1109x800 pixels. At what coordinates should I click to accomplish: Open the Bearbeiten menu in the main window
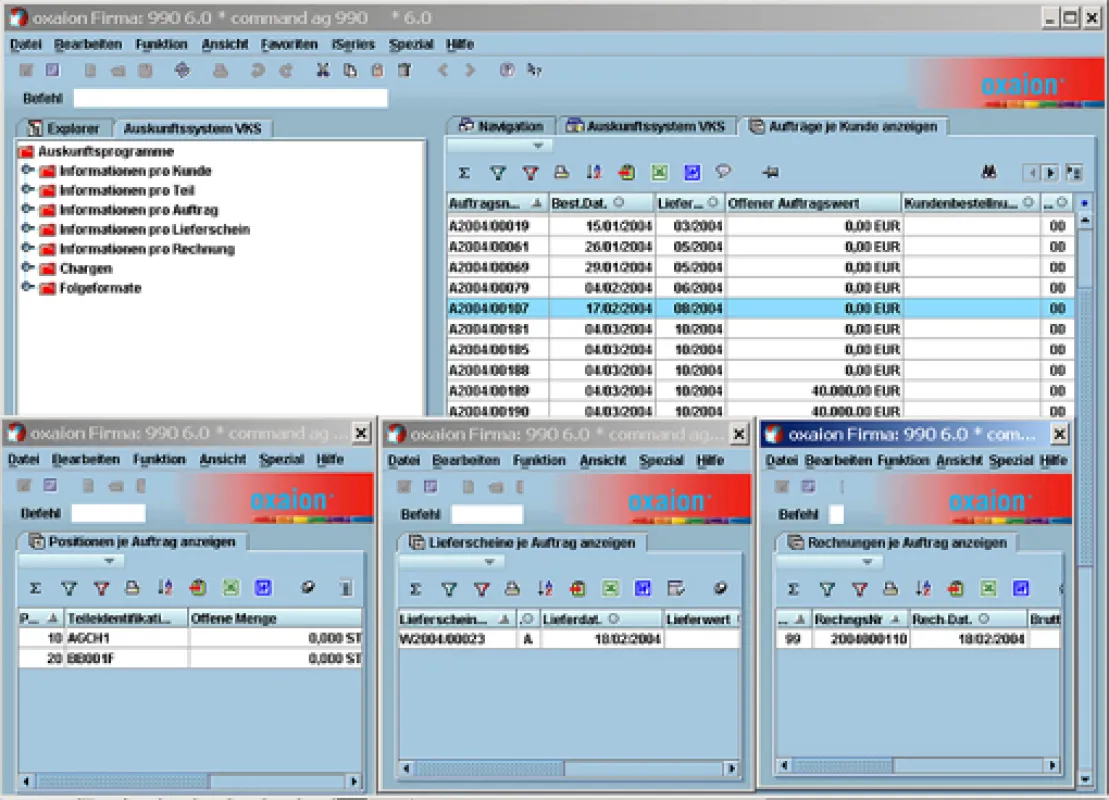point(88,45)
